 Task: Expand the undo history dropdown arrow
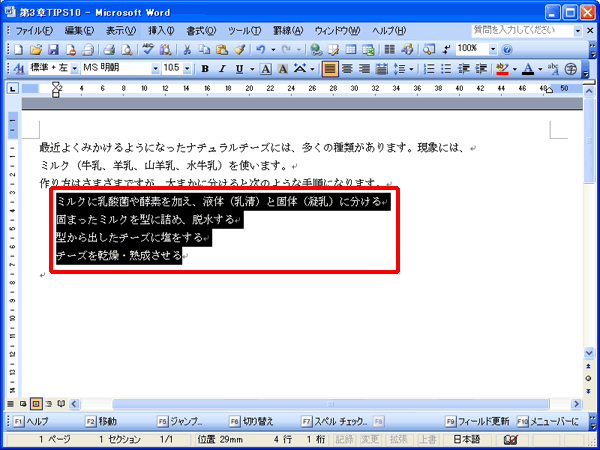(273, 49)
